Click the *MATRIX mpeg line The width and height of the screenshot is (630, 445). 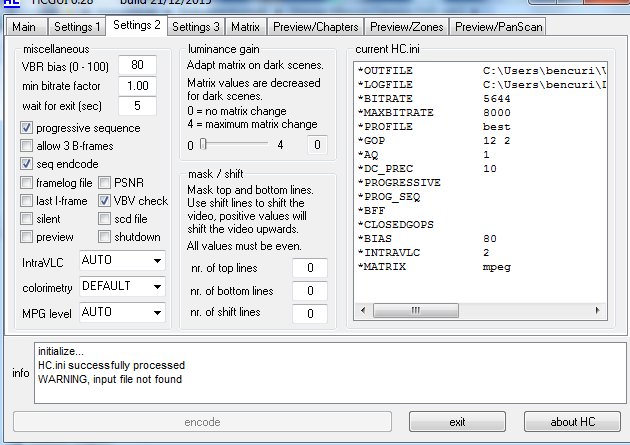[434, 267]
